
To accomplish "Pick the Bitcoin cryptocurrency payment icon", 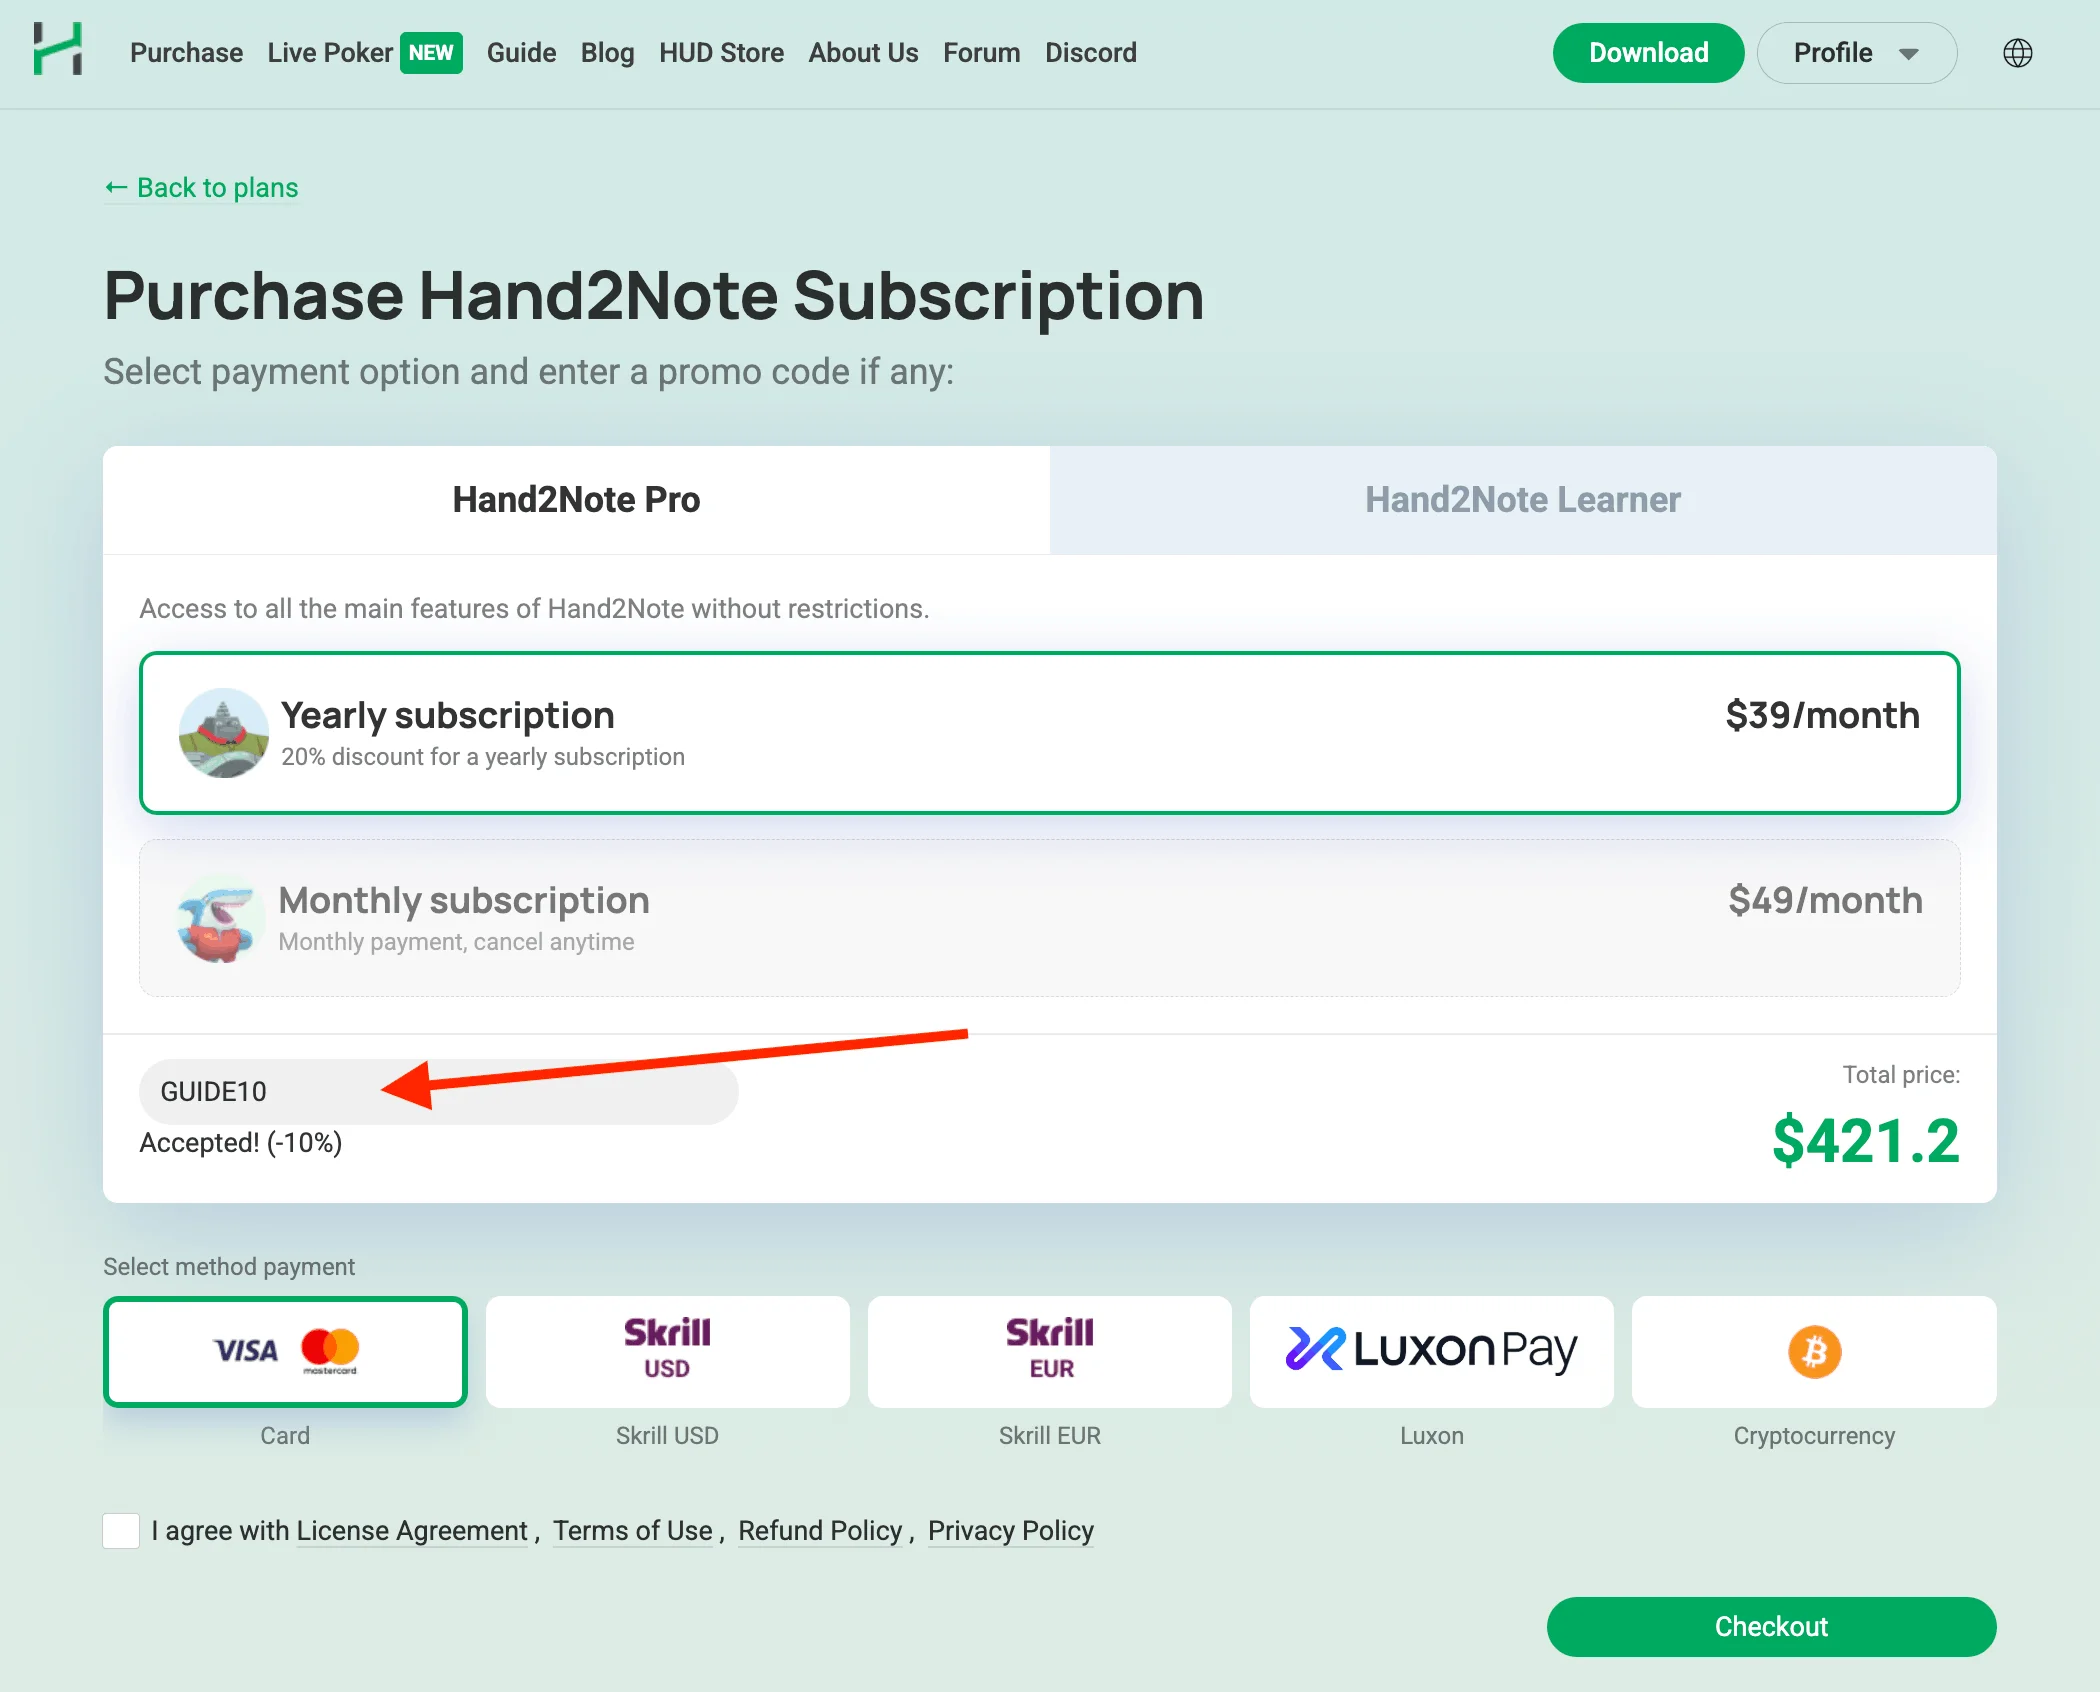I will point(1813,1352).
